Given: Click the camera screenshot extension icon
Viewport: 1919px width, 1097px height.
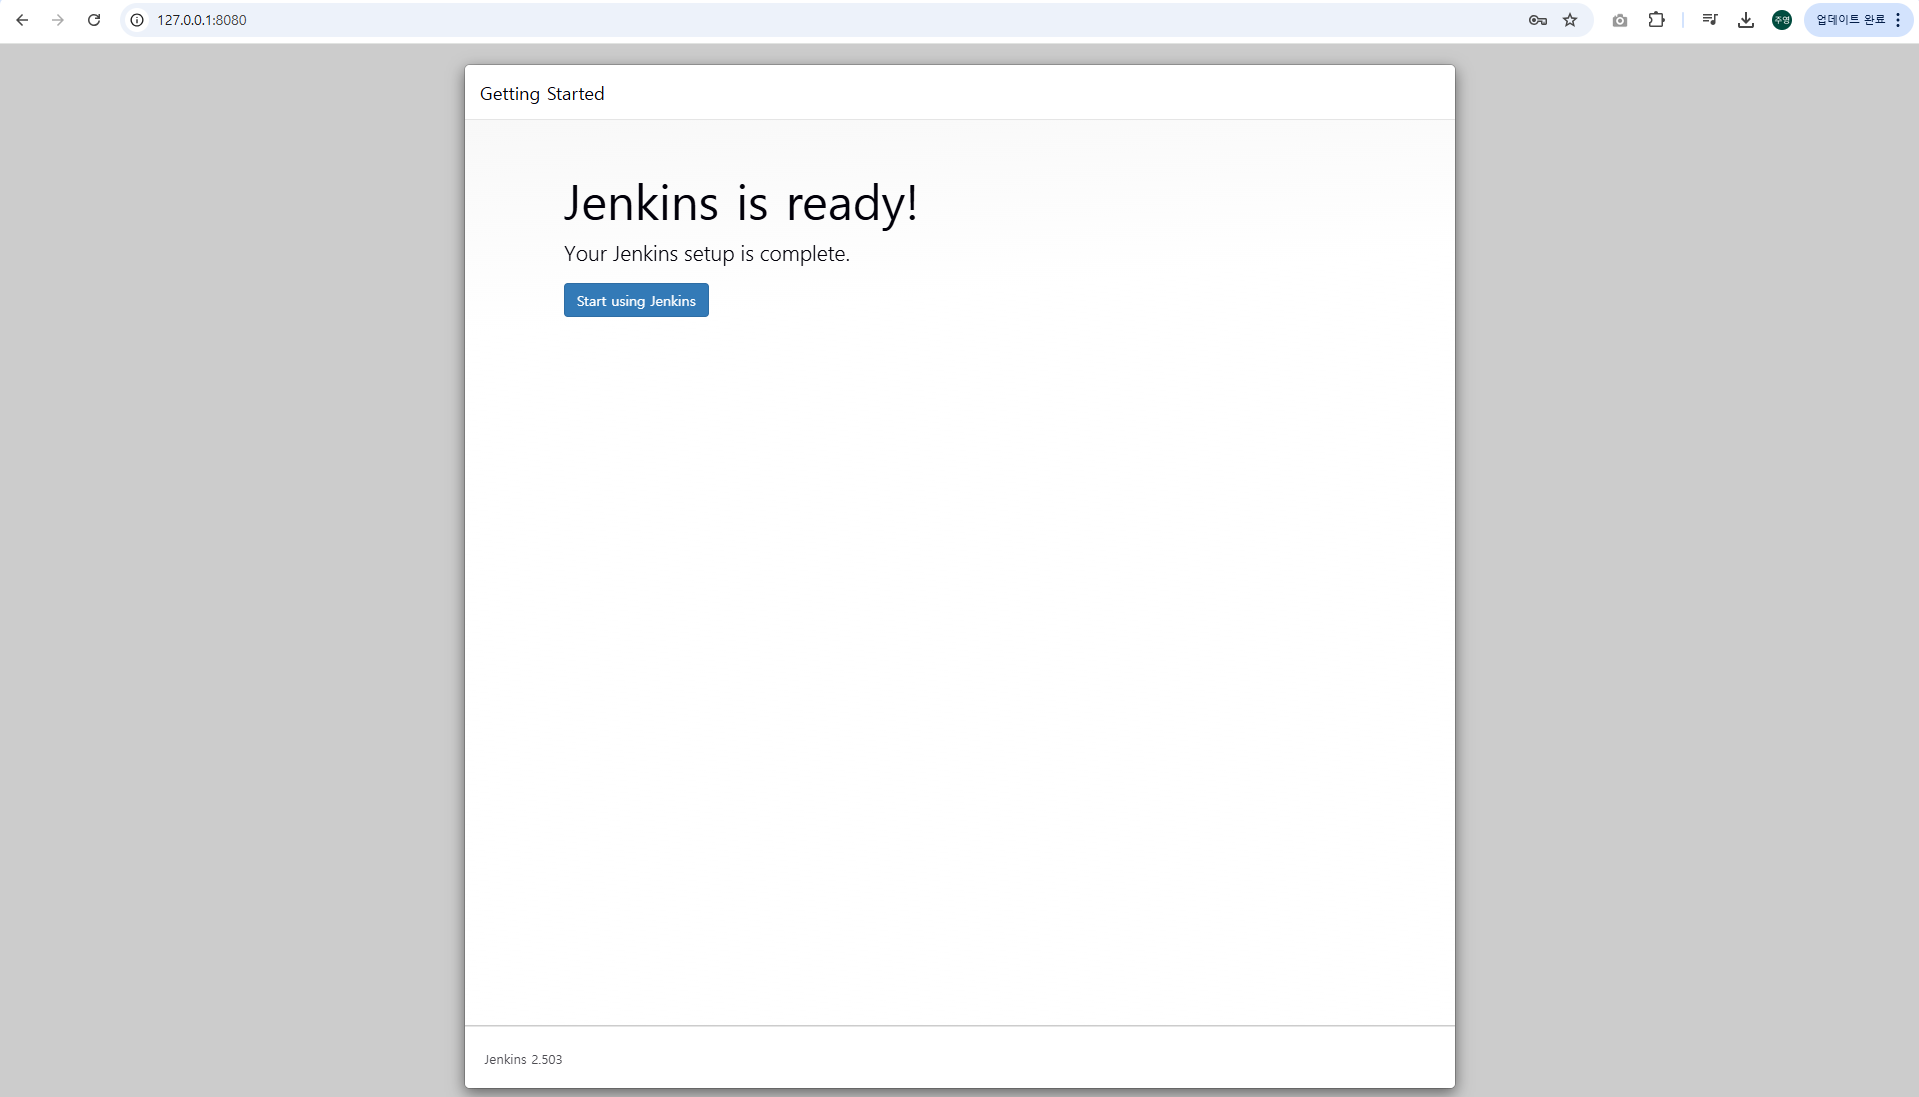Looking at the screenshot, I should (x=1620, y=20).
